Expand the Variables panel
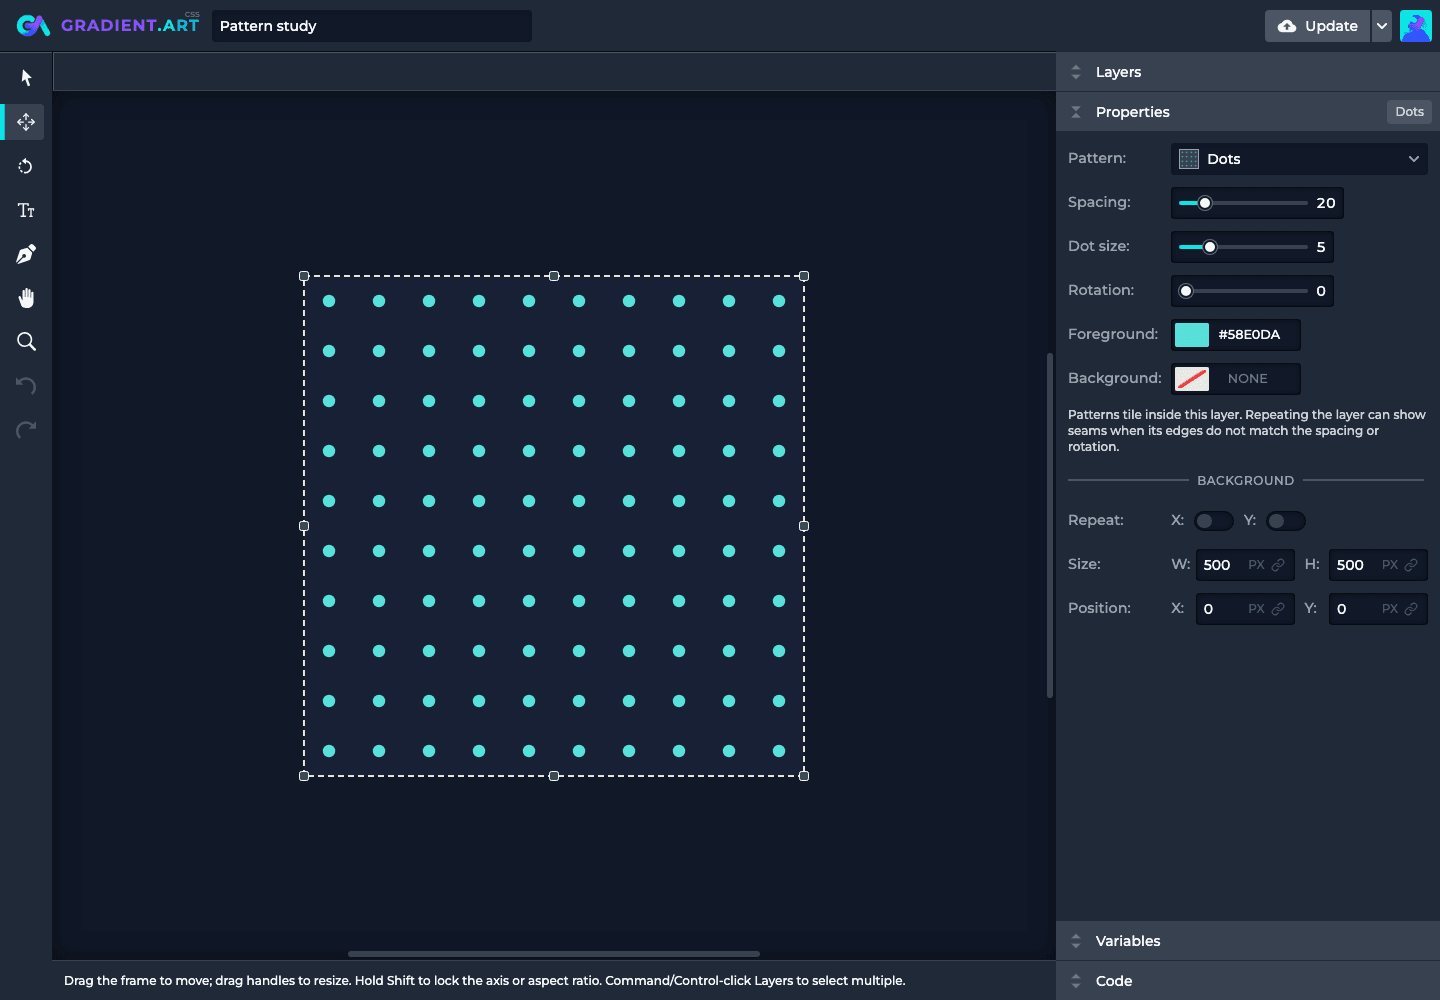This screenshot has width=1440, height=1000. (1248, 941)
